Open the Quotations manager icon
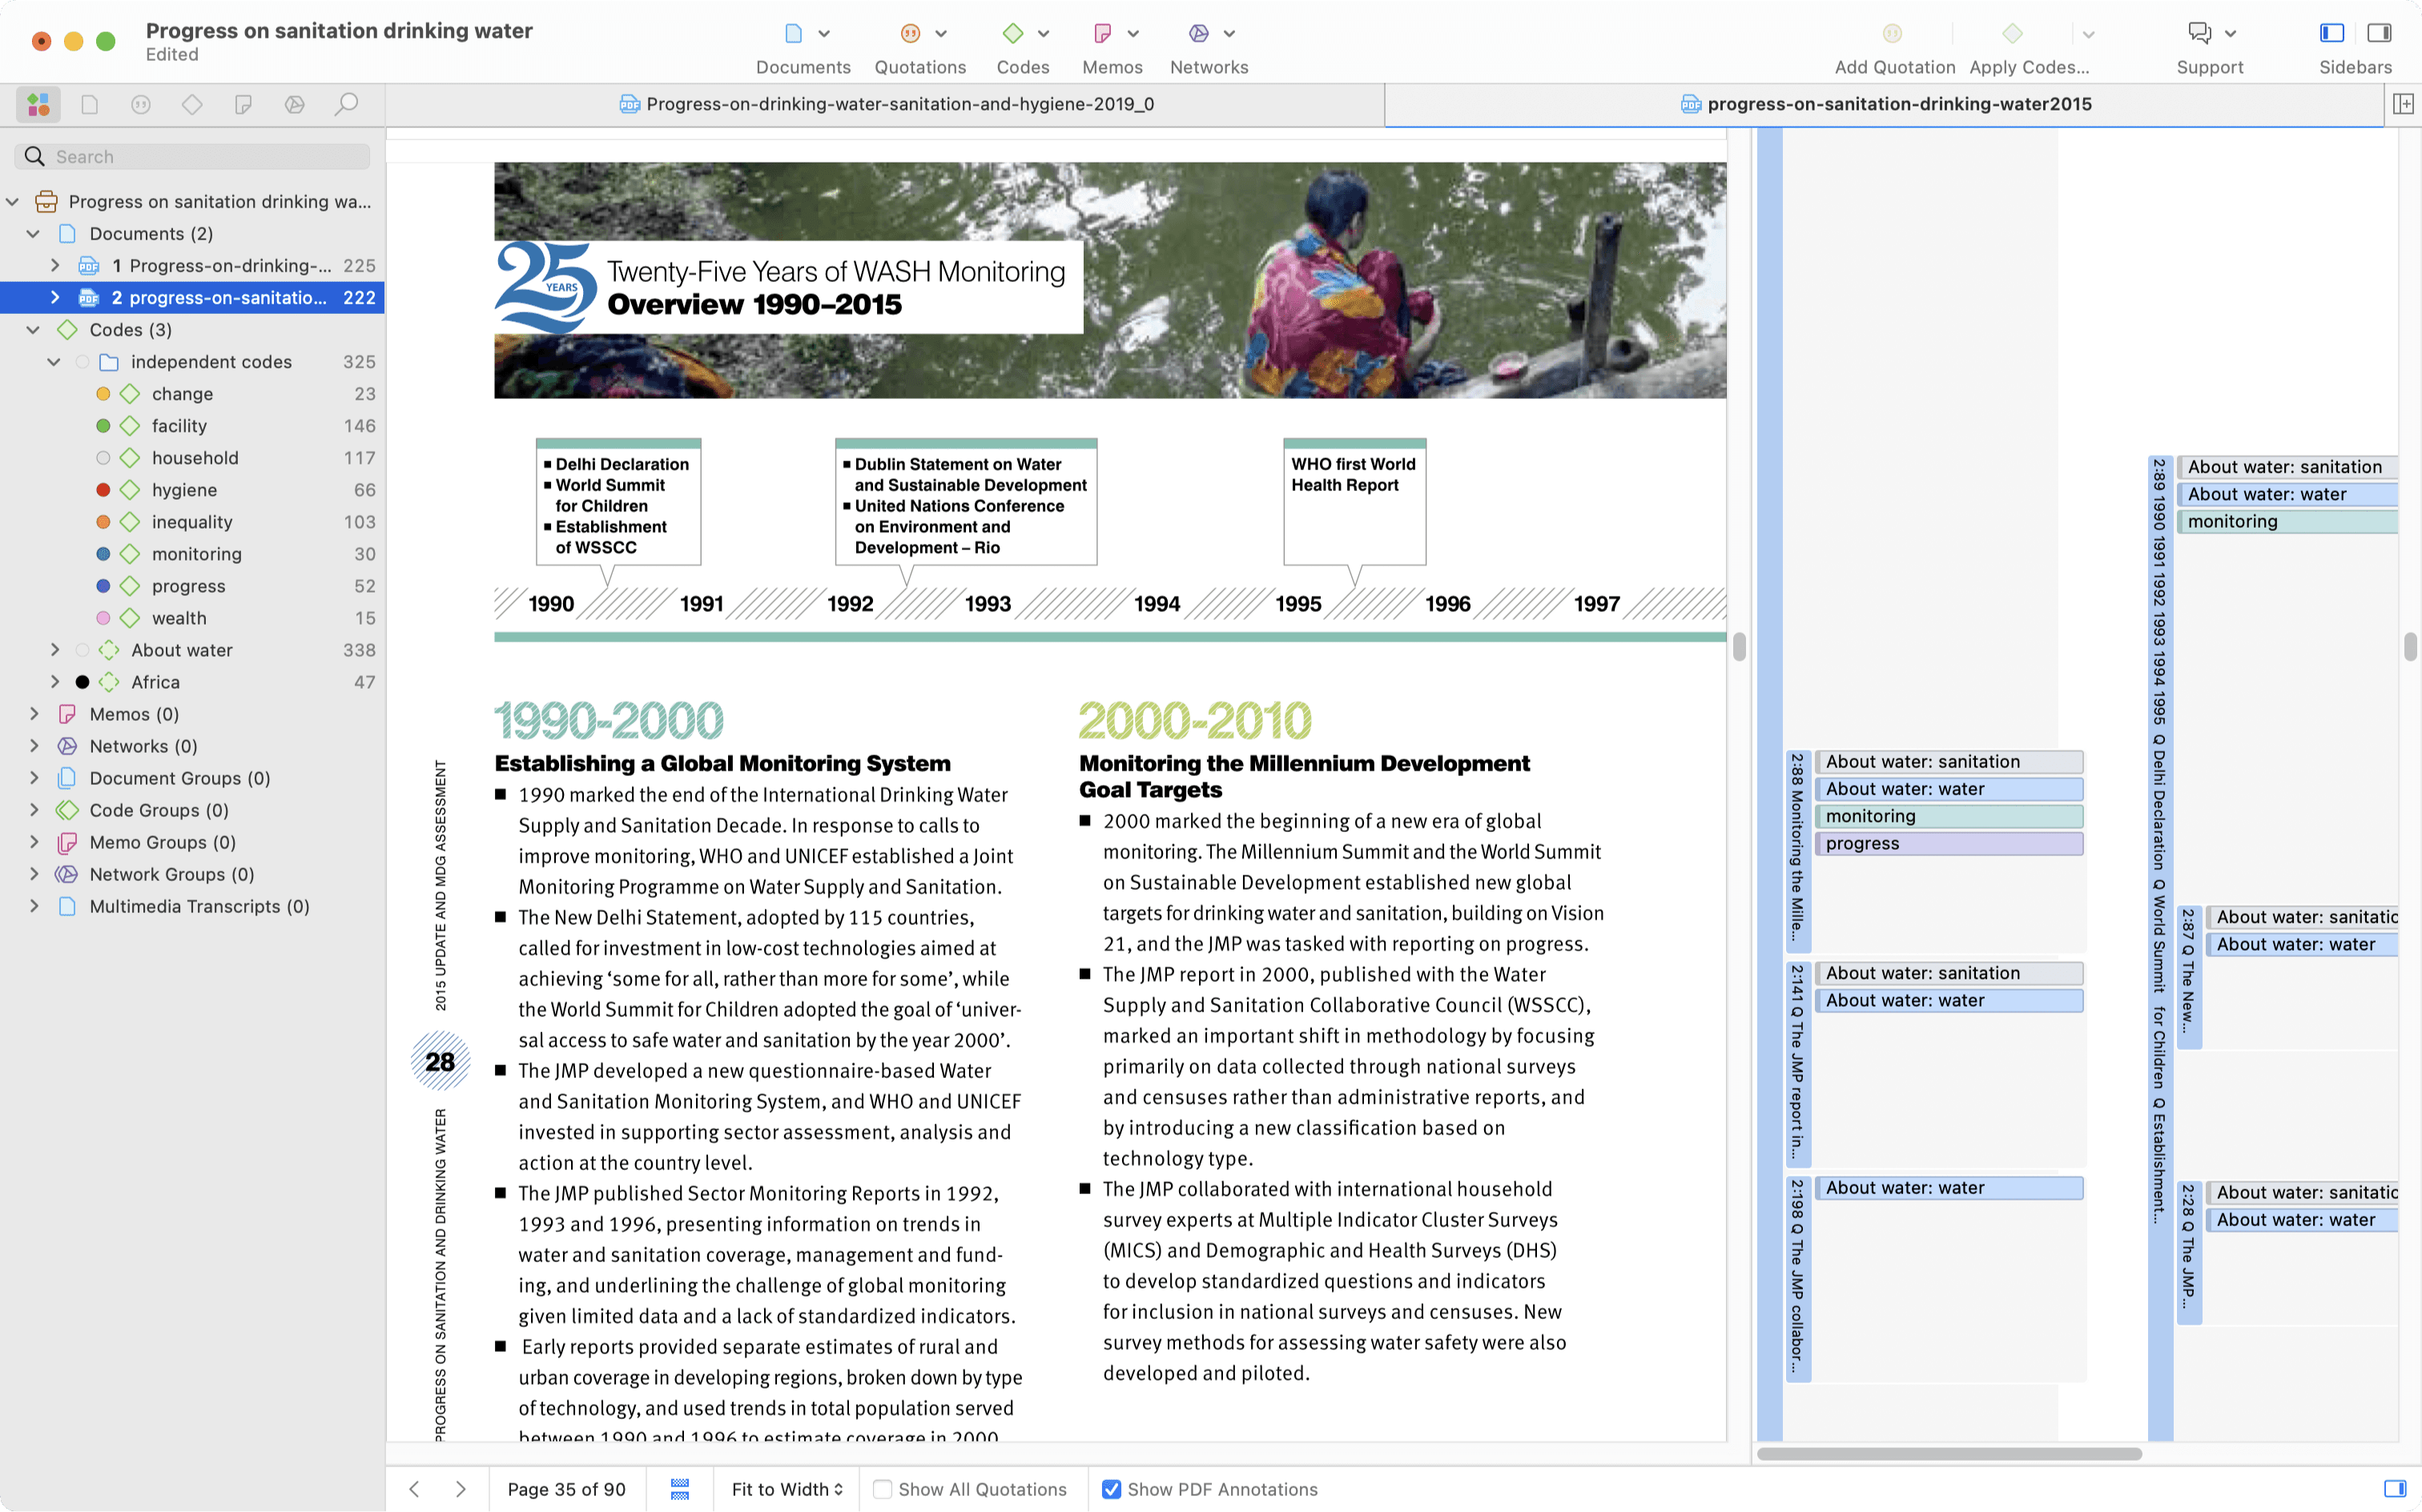Viewport: 2422px width, 1512px height. tap(909, 34)
